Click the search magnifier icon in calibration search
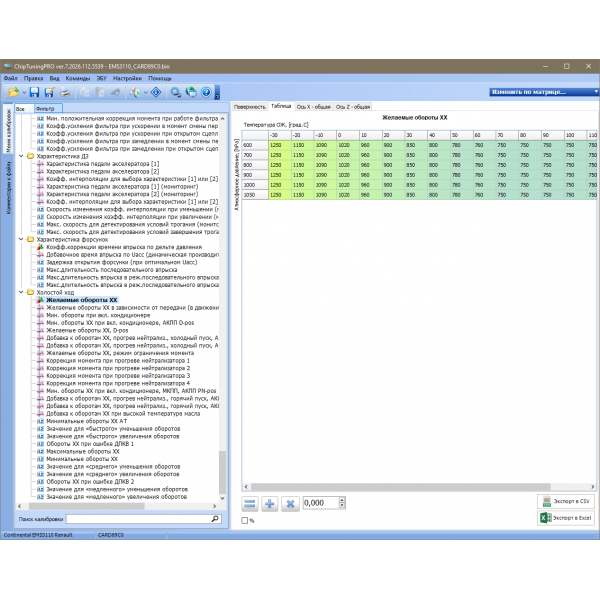 [x=214, y=520]
